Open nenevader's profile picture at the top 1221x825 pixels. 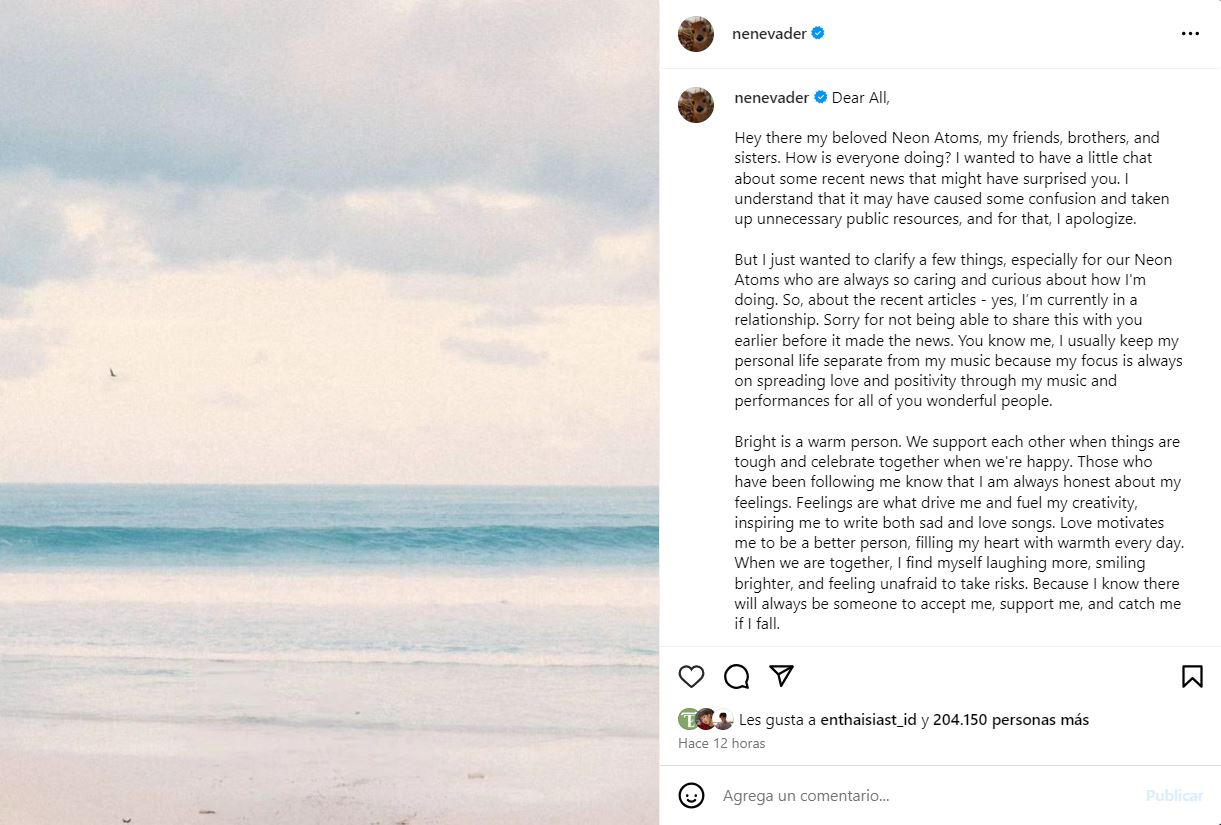[x=695, y=33]
